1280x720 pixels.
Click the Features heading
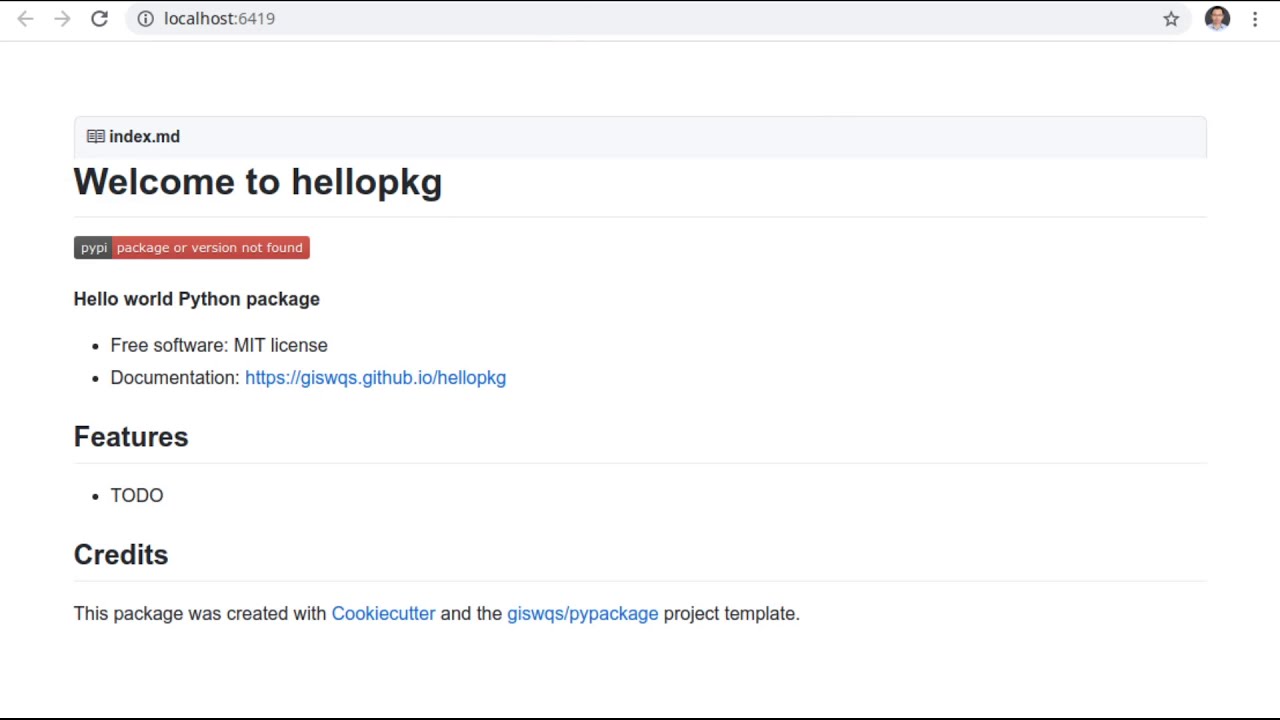[131, 437]
